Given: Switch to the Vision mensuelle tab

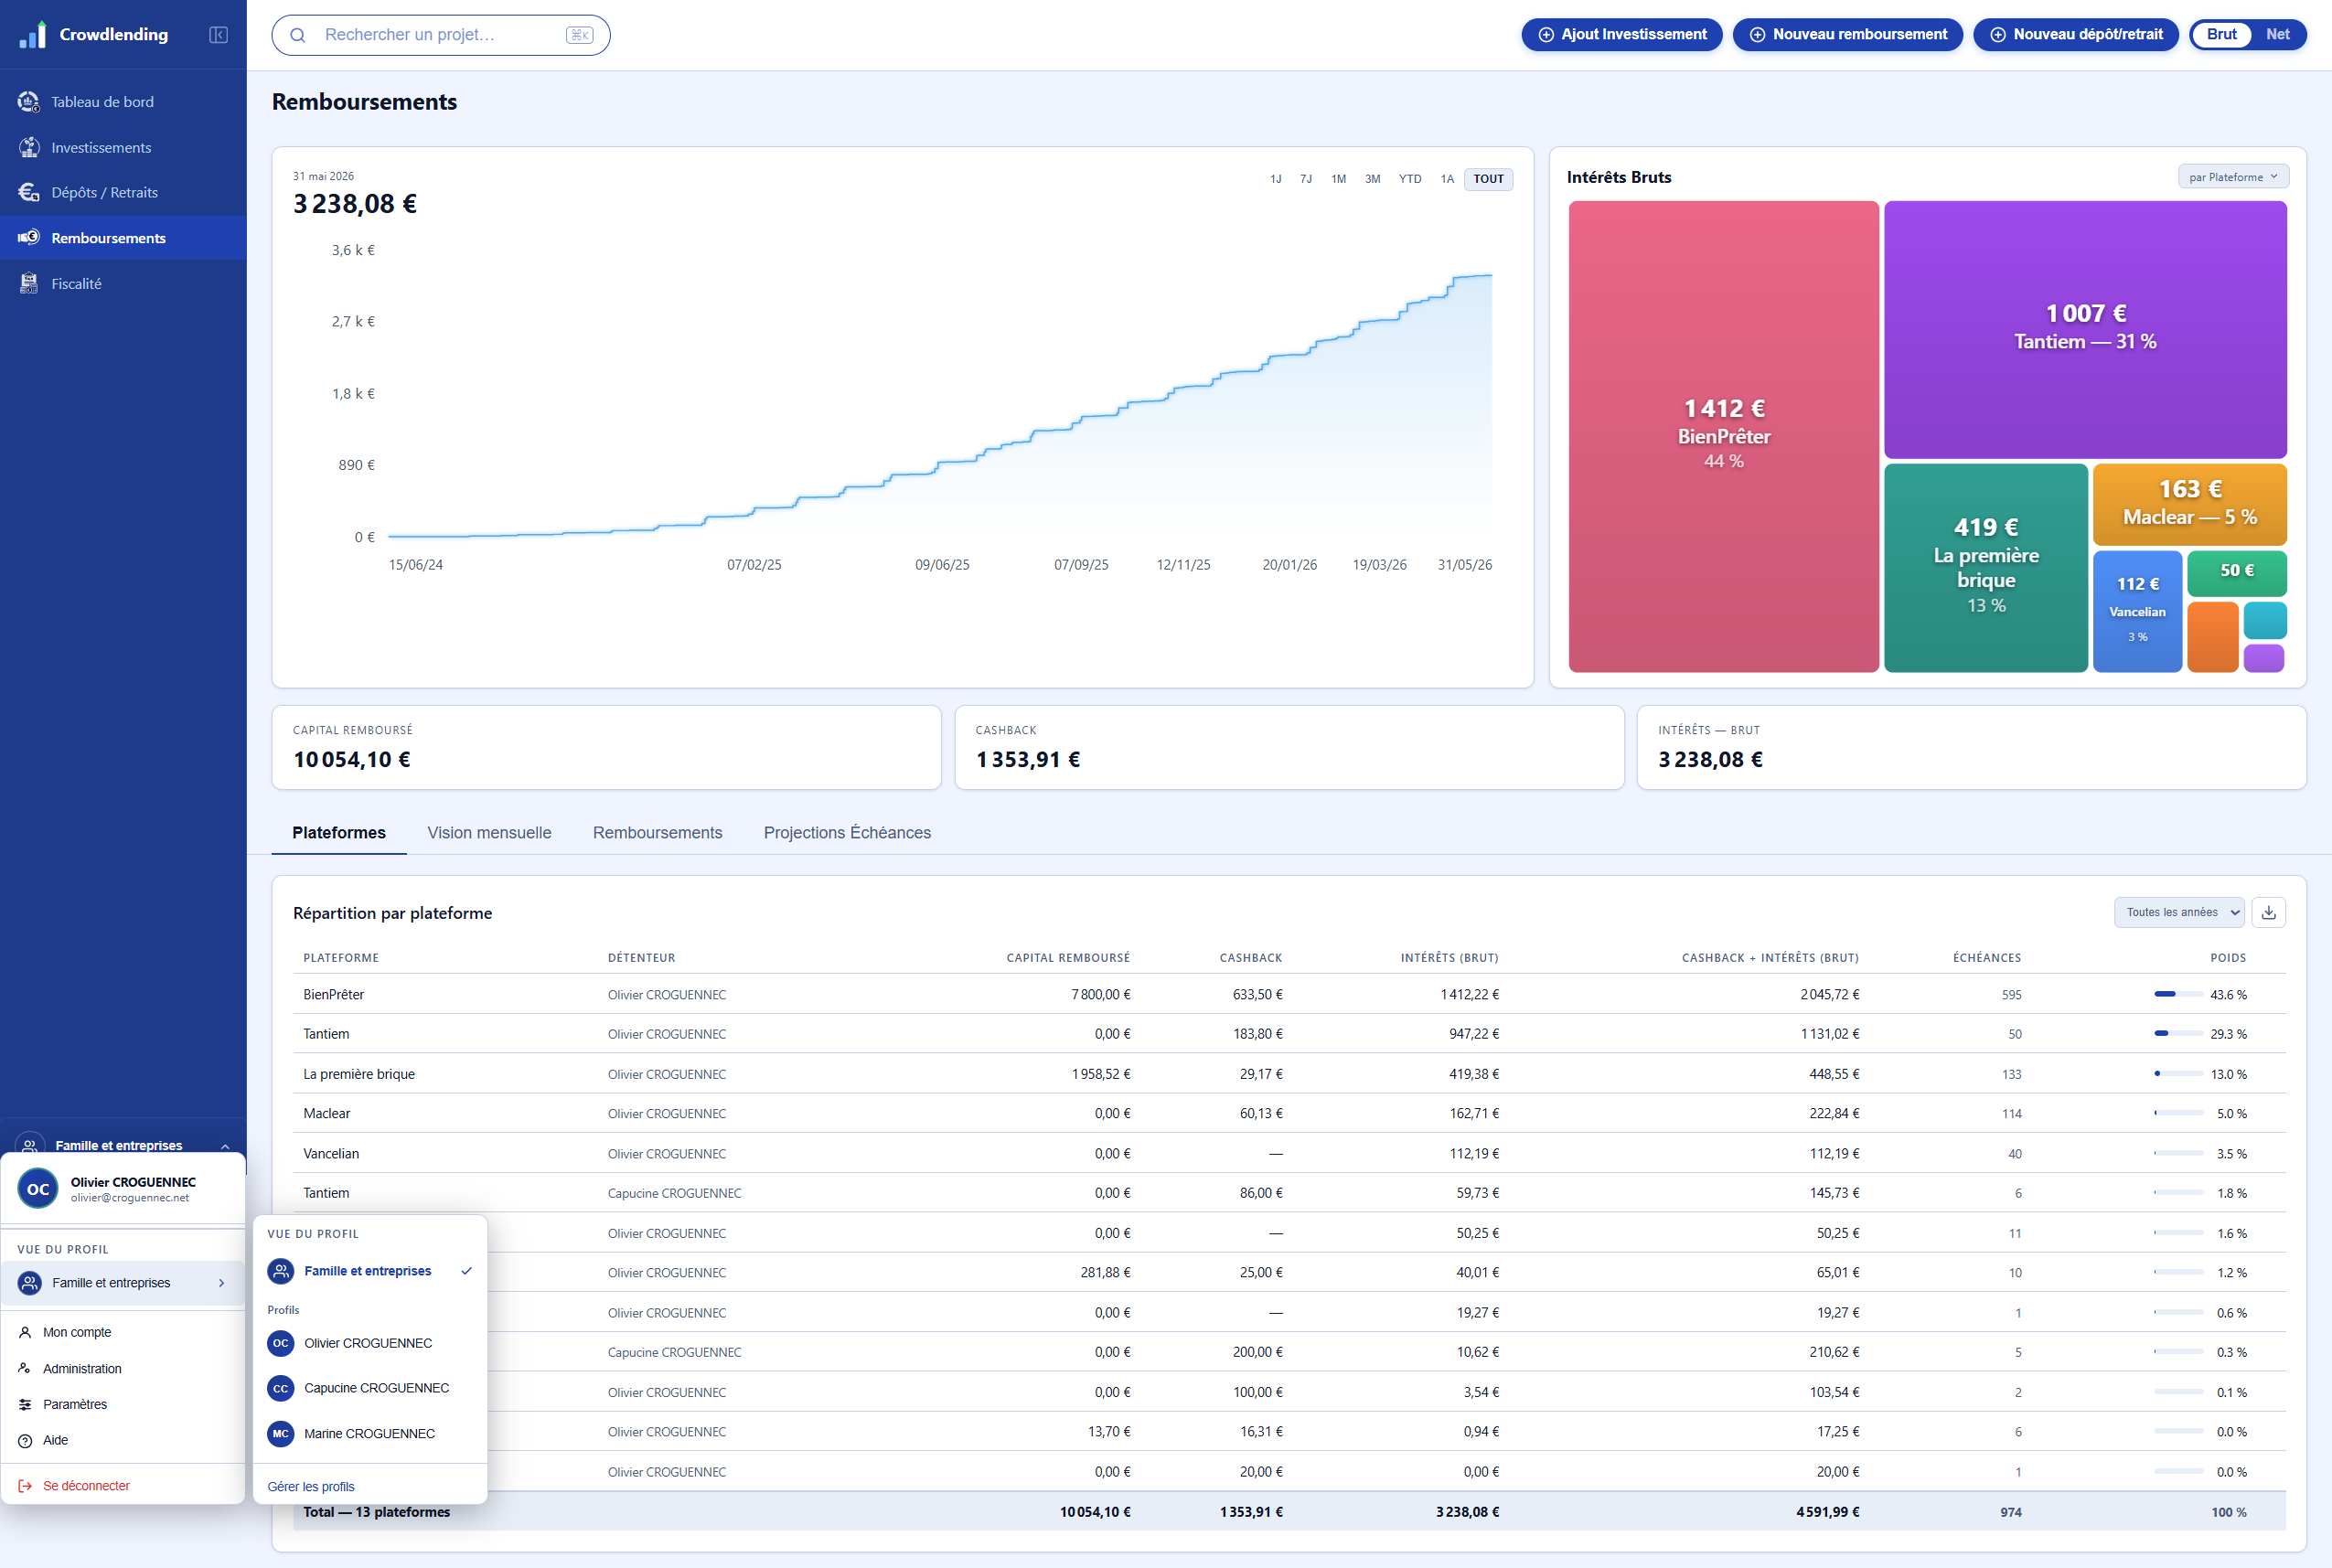Looking at the screenshot, I should [489, 832].
